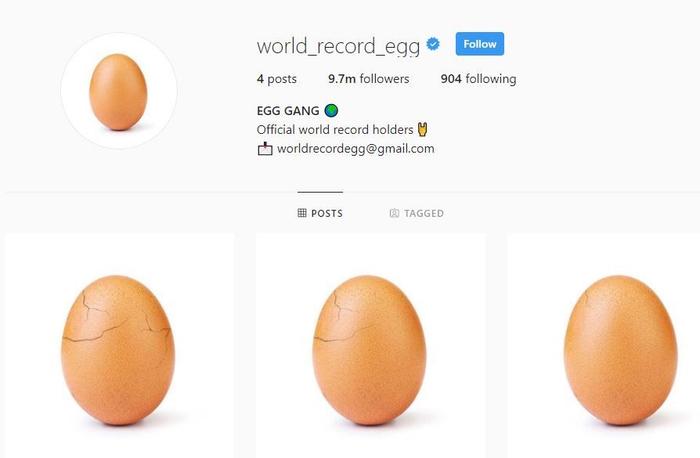The image size is (700, 458).
Task: Click the globe emoji after EGG GANG
Action: click(331, 110)
